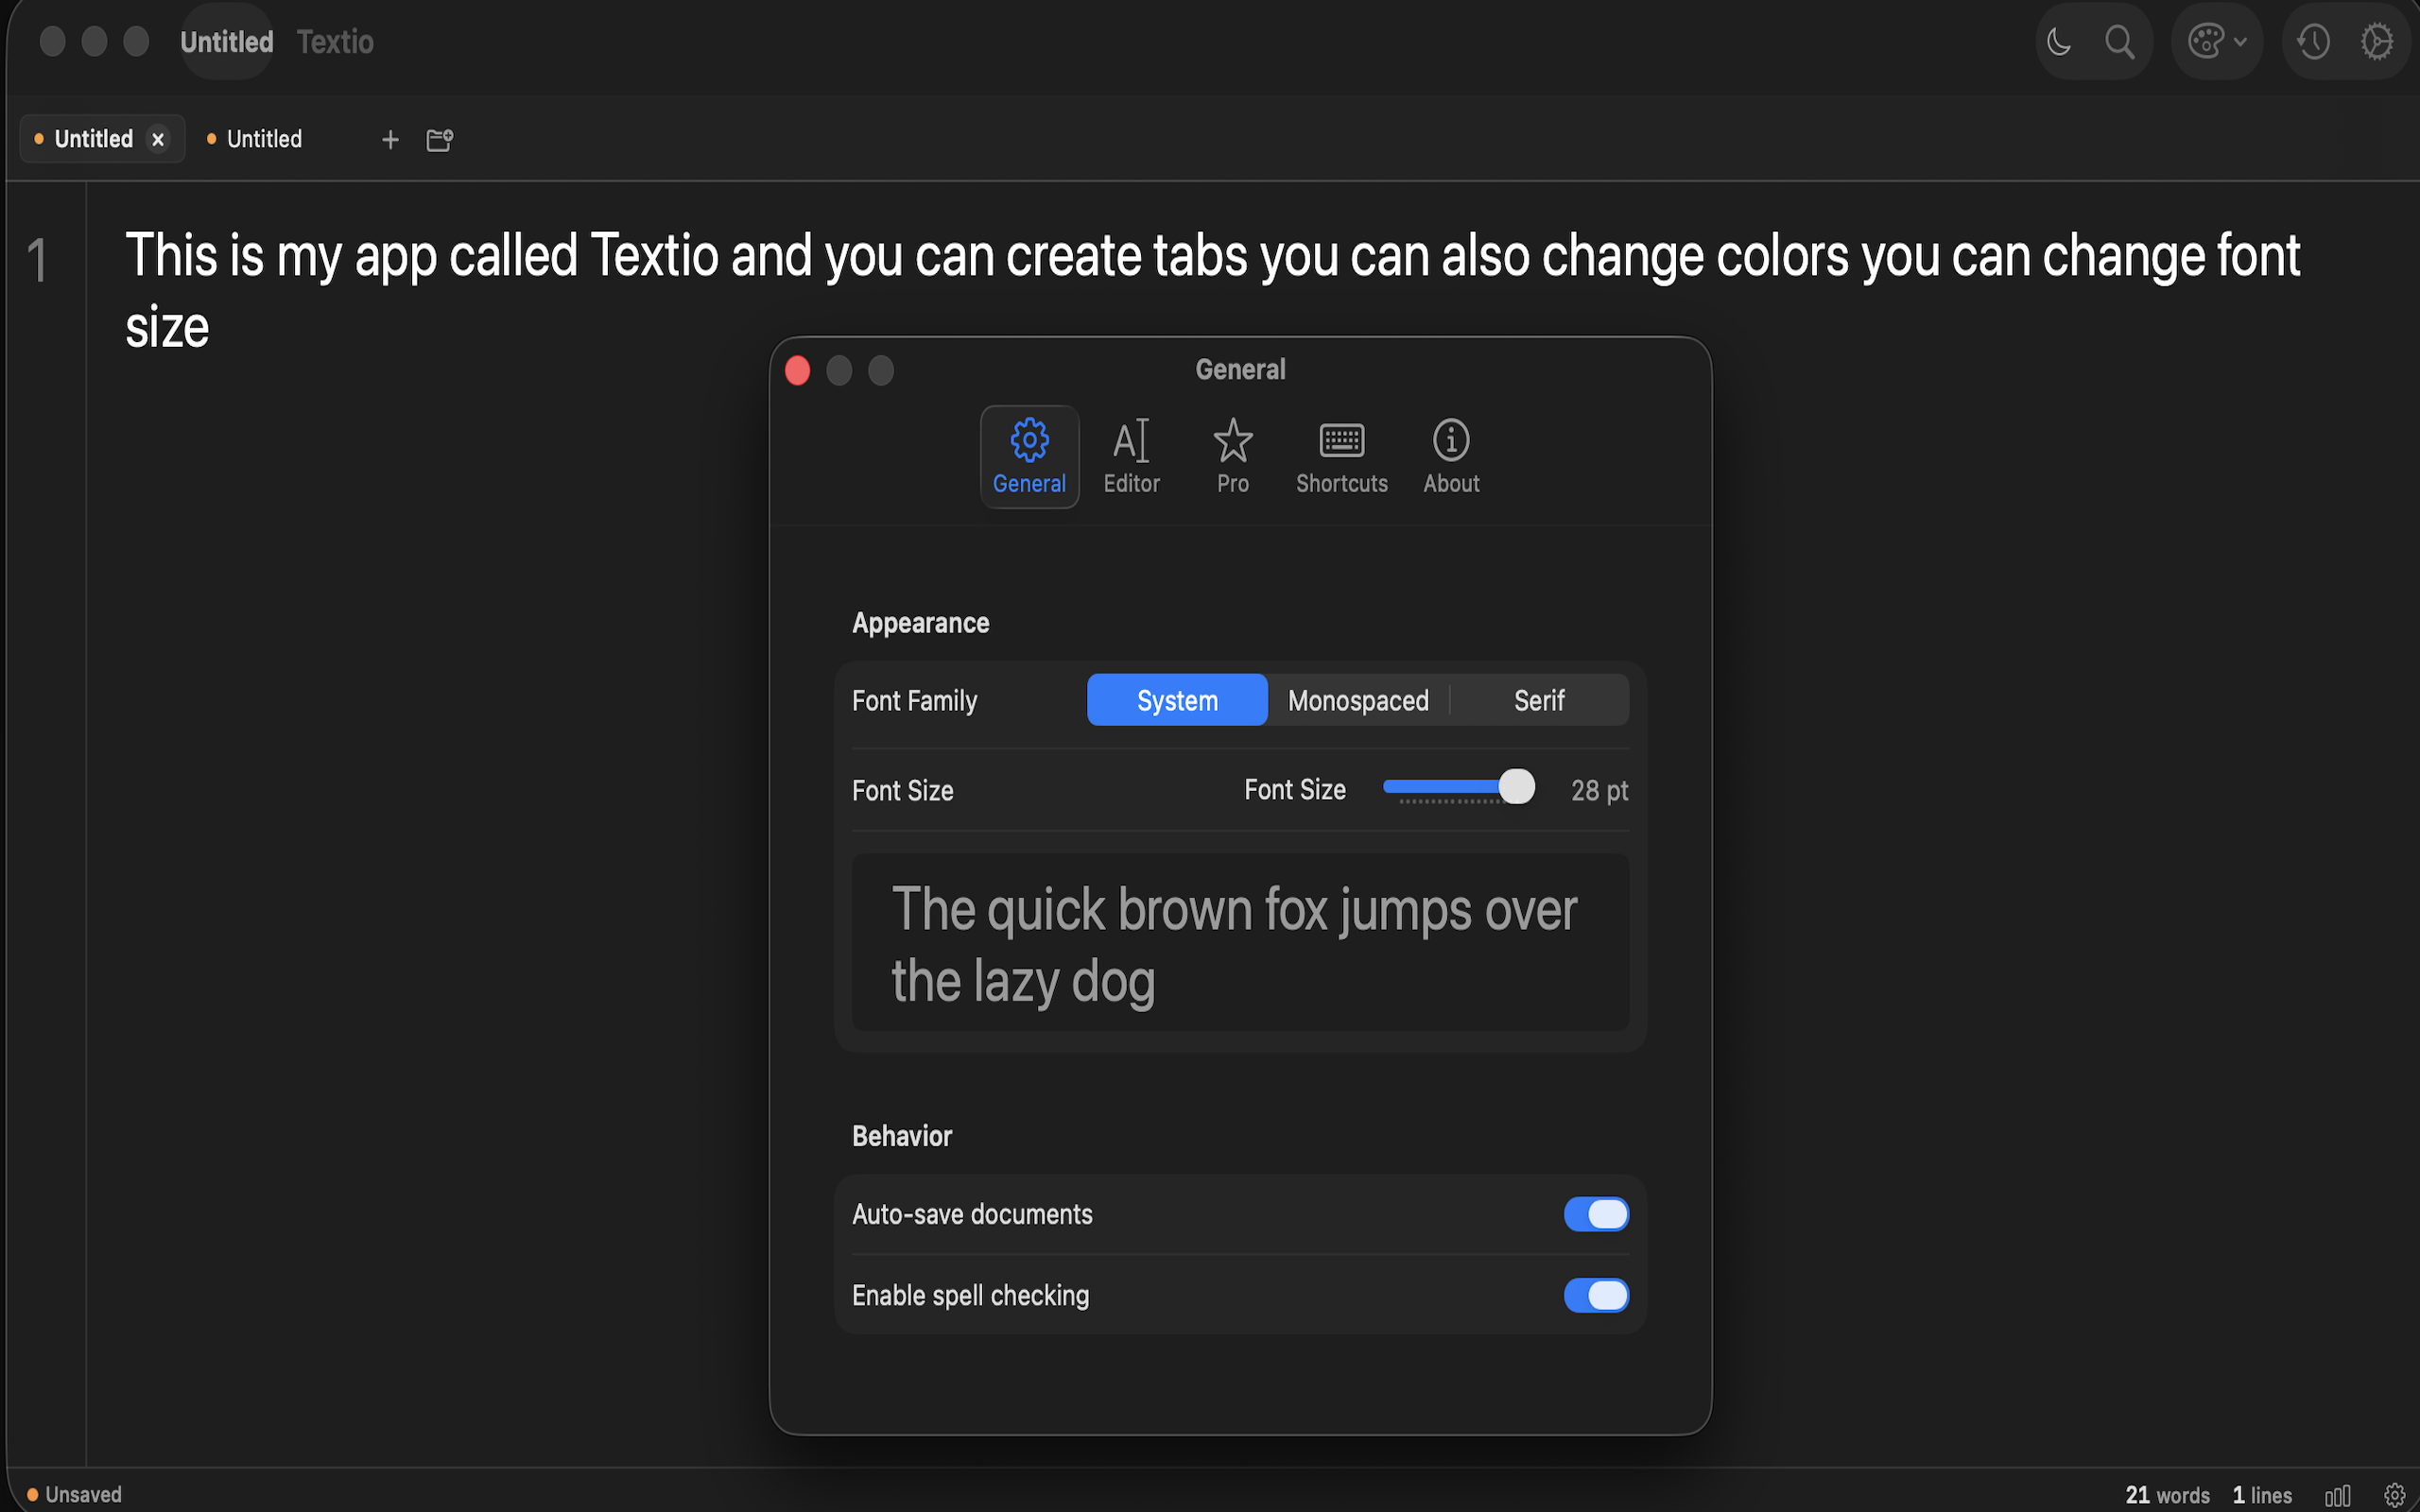The height and width of the screenshot is (1512, 2420).
Task: Switch to the Editor preferences section
Action: (1131, 455)
